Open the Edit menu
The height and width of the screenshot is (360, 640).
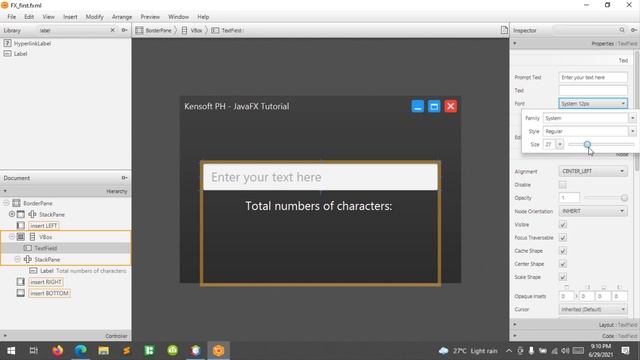coord(29,17)
